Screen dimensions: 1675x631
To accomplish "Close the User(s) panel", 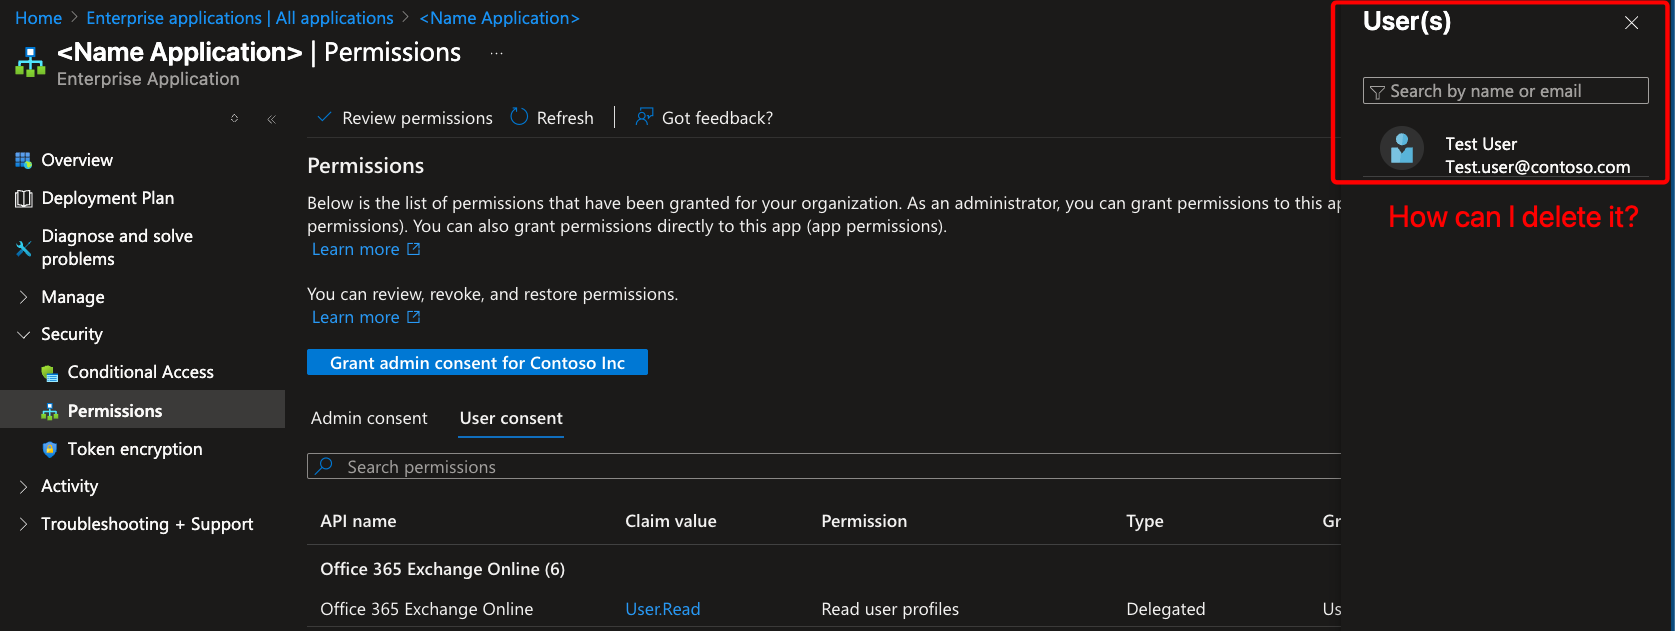I will (x=1631, y=23).
